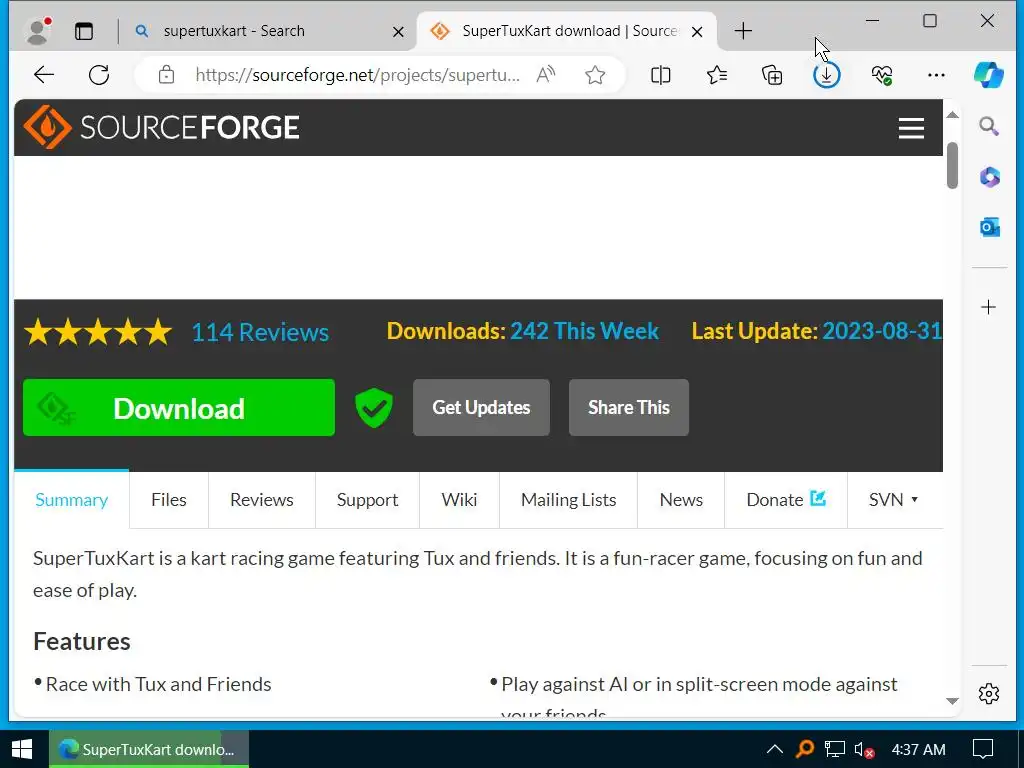The width and height of the screenshot is (1024, 768).
Task: Open the 4:37 AM clock
Action: (918, 750)
